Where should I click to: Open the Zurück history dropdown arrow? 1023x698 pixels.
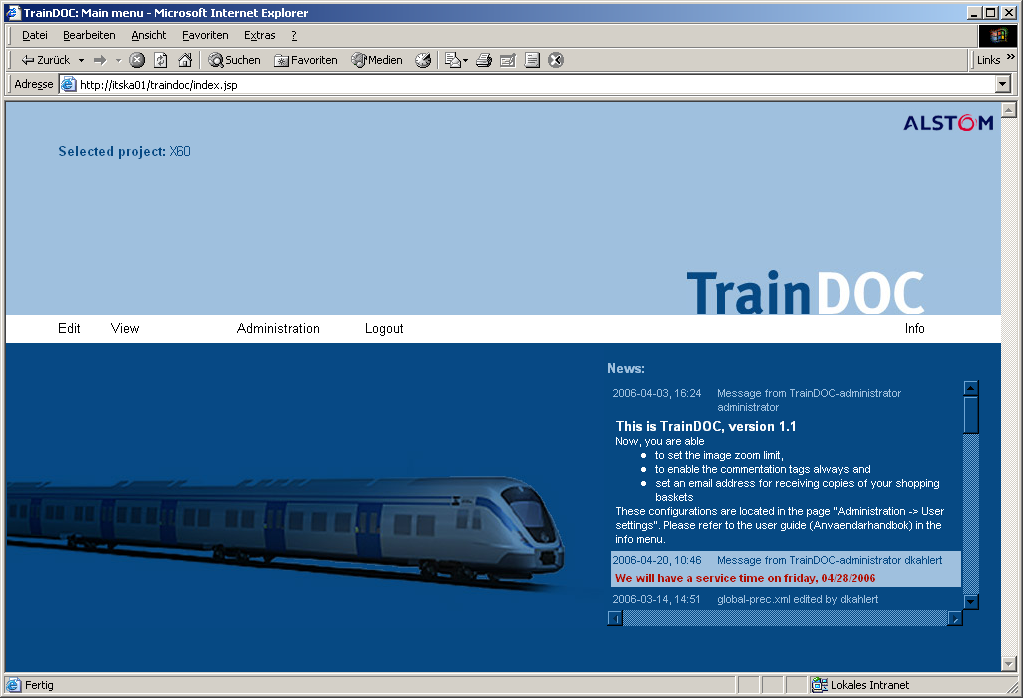click(x=82, y=61)
